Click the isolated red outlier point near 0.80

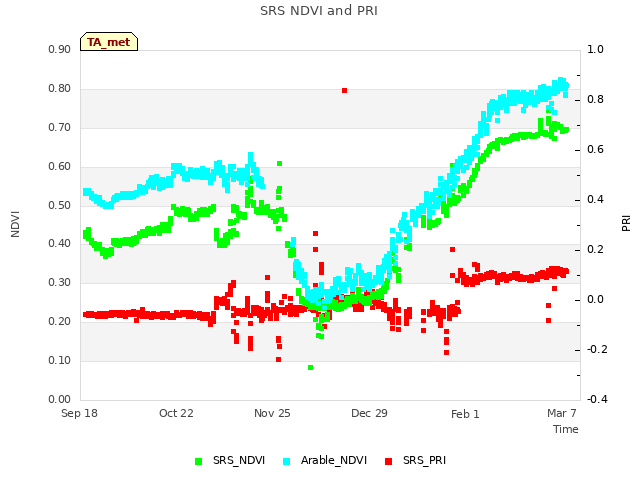click(344, 91)
